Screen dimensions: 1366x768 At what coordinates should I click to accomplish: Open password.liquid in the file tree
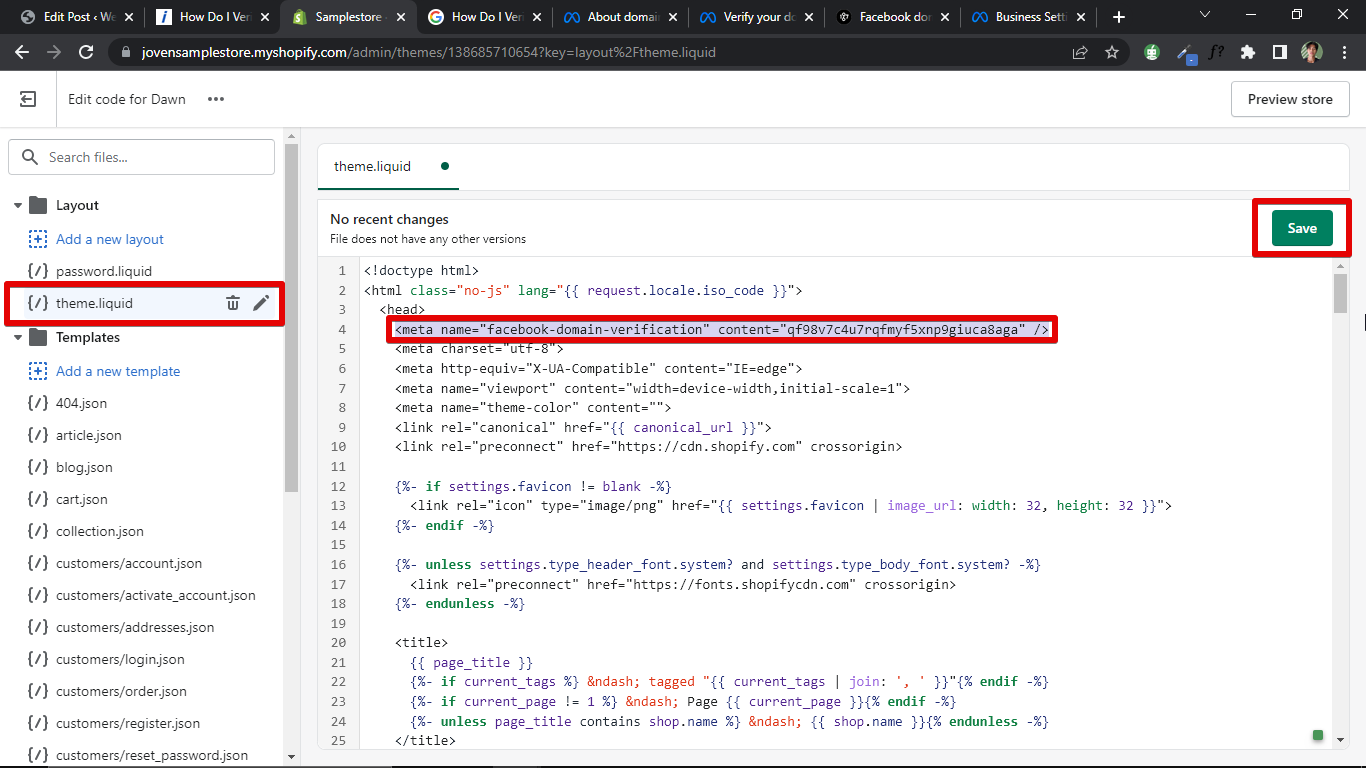pyautogui.click(x=104, y=271)
